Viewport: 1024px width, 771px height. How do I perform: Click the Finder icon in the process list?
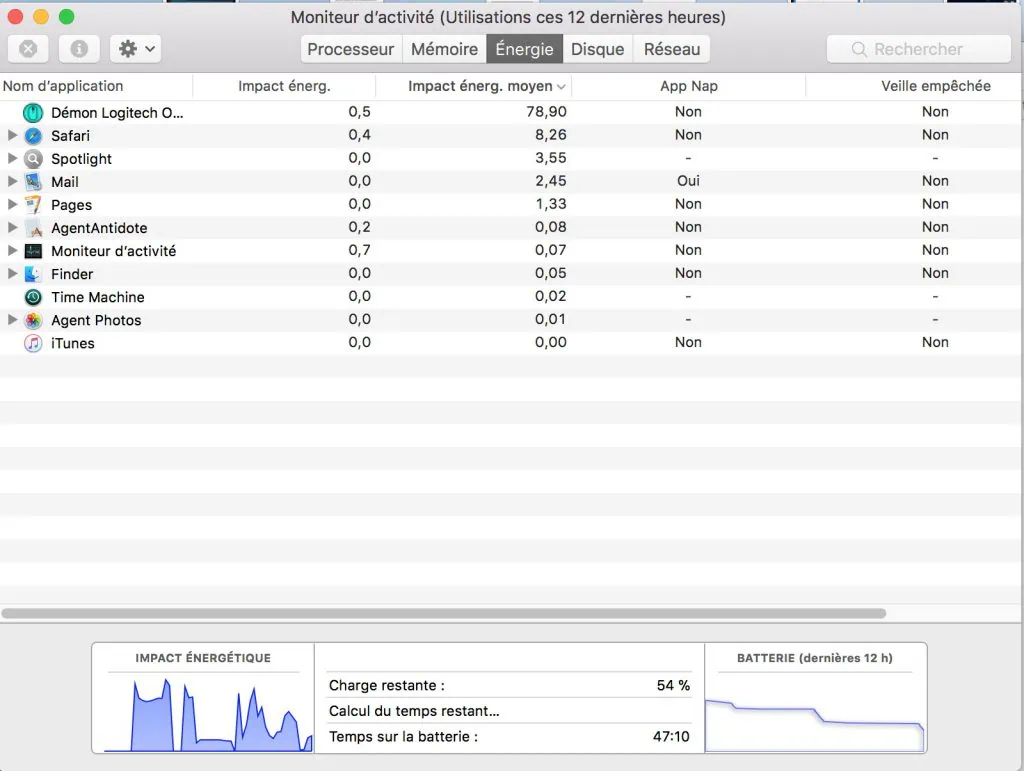pos(32,273)
